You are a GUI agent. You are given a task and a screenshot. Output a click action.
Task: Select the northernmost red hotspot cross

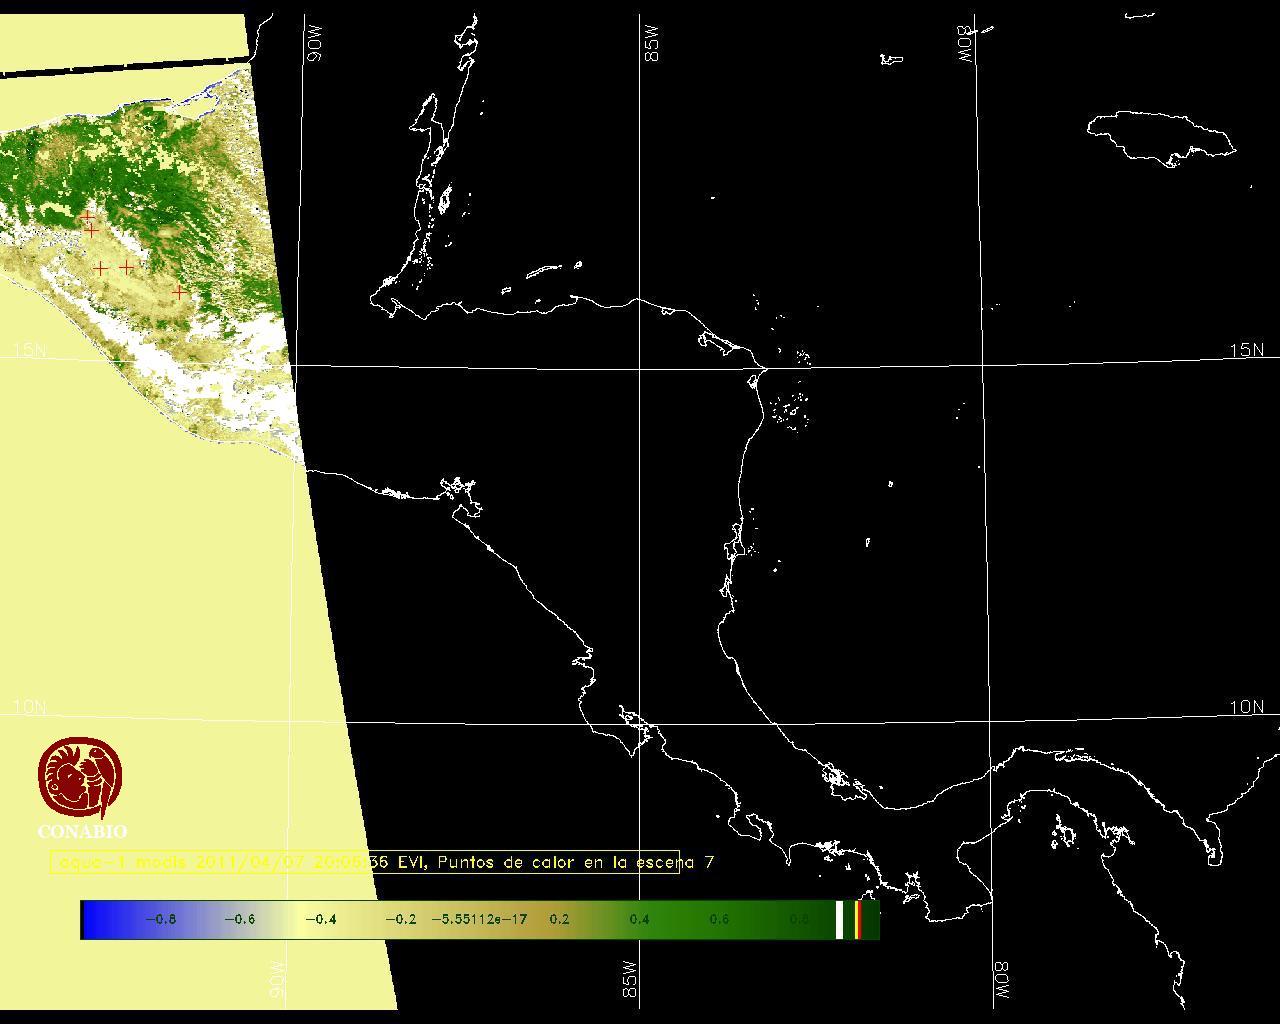88,216
